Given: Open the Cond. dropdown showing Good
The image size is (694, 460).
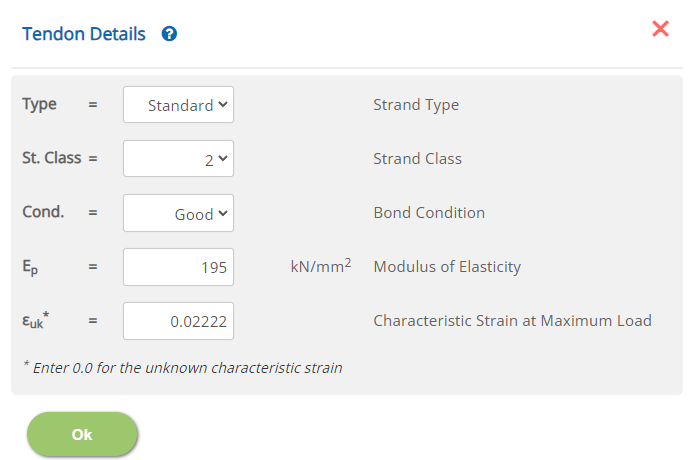Looking at the screenshot, I should (178, 213).
